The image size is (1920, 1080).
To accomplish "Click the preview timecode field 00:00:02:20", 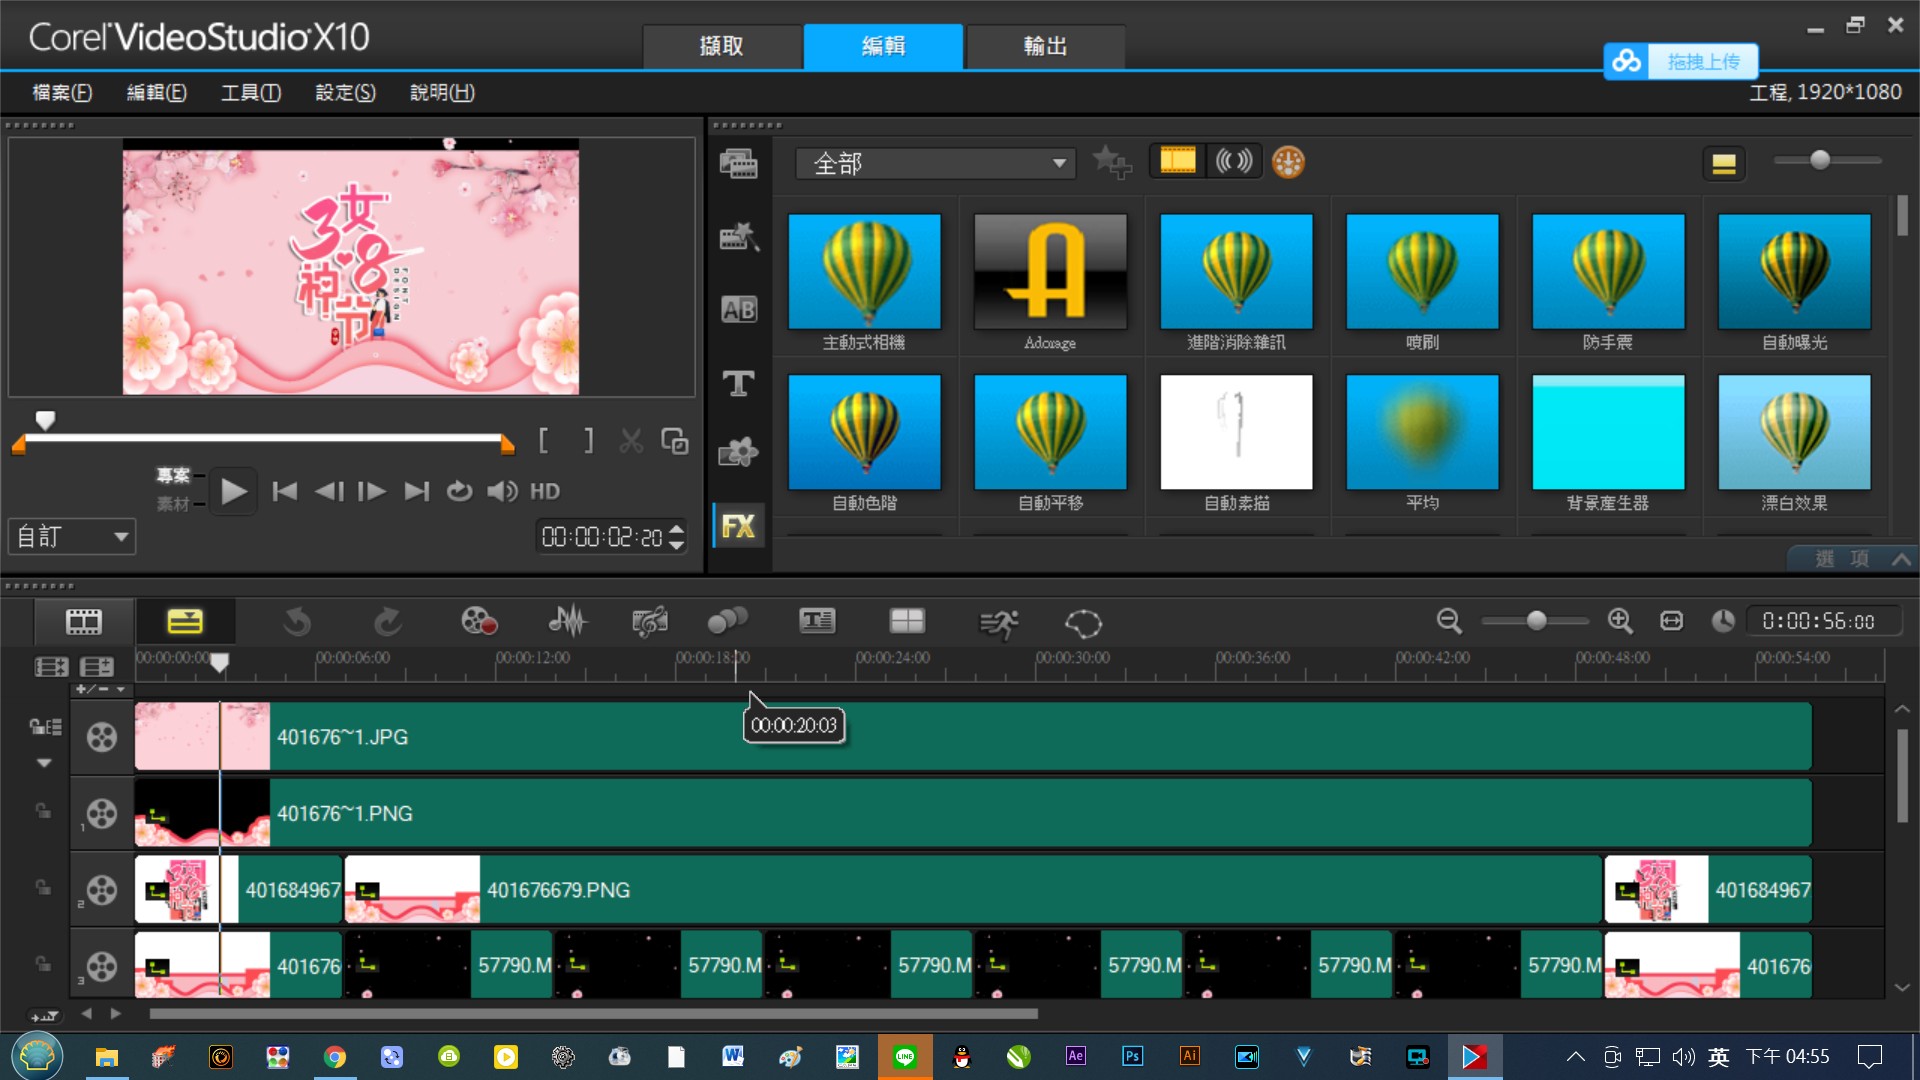I will coord(602,537).
